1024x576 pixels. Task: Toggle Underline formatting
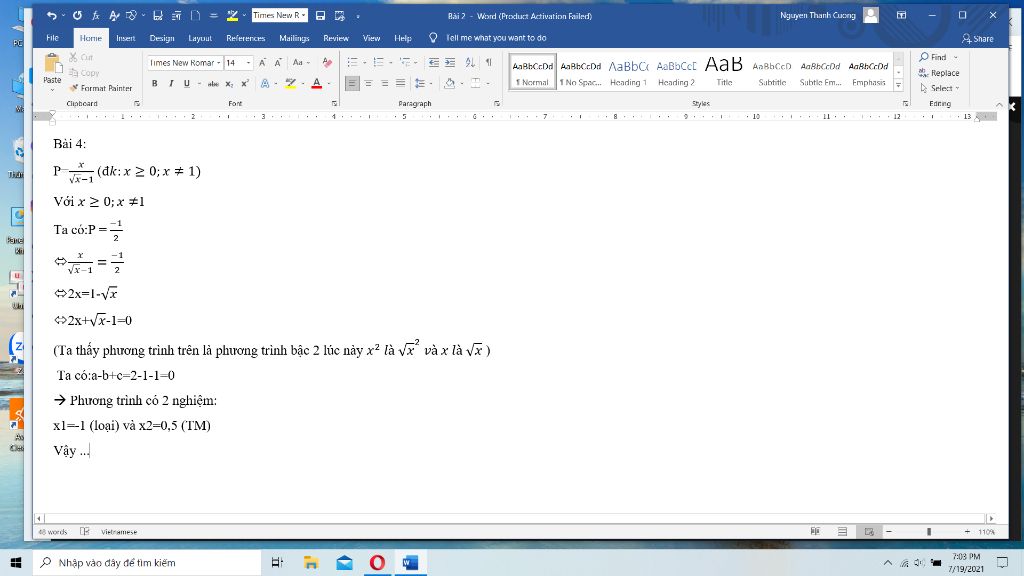click(x=187, y=84)
